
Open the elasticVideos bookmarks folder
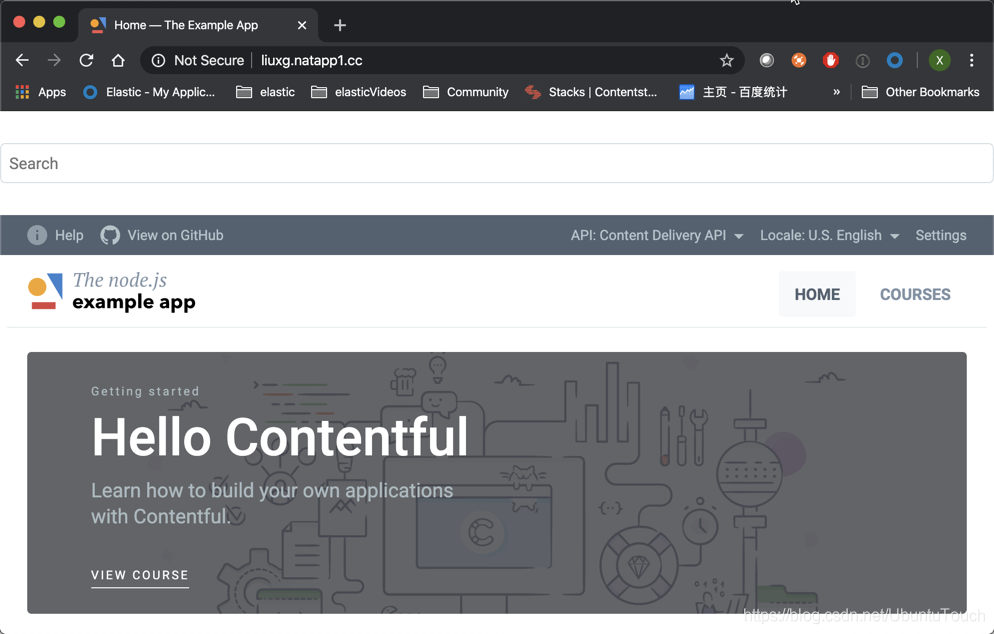click(358, 92)
